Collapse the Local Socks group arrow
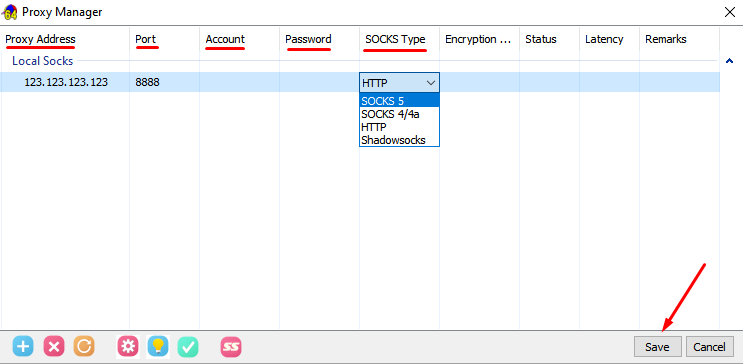Viewport: 743px width, 364px height. (x=729, y=61)
